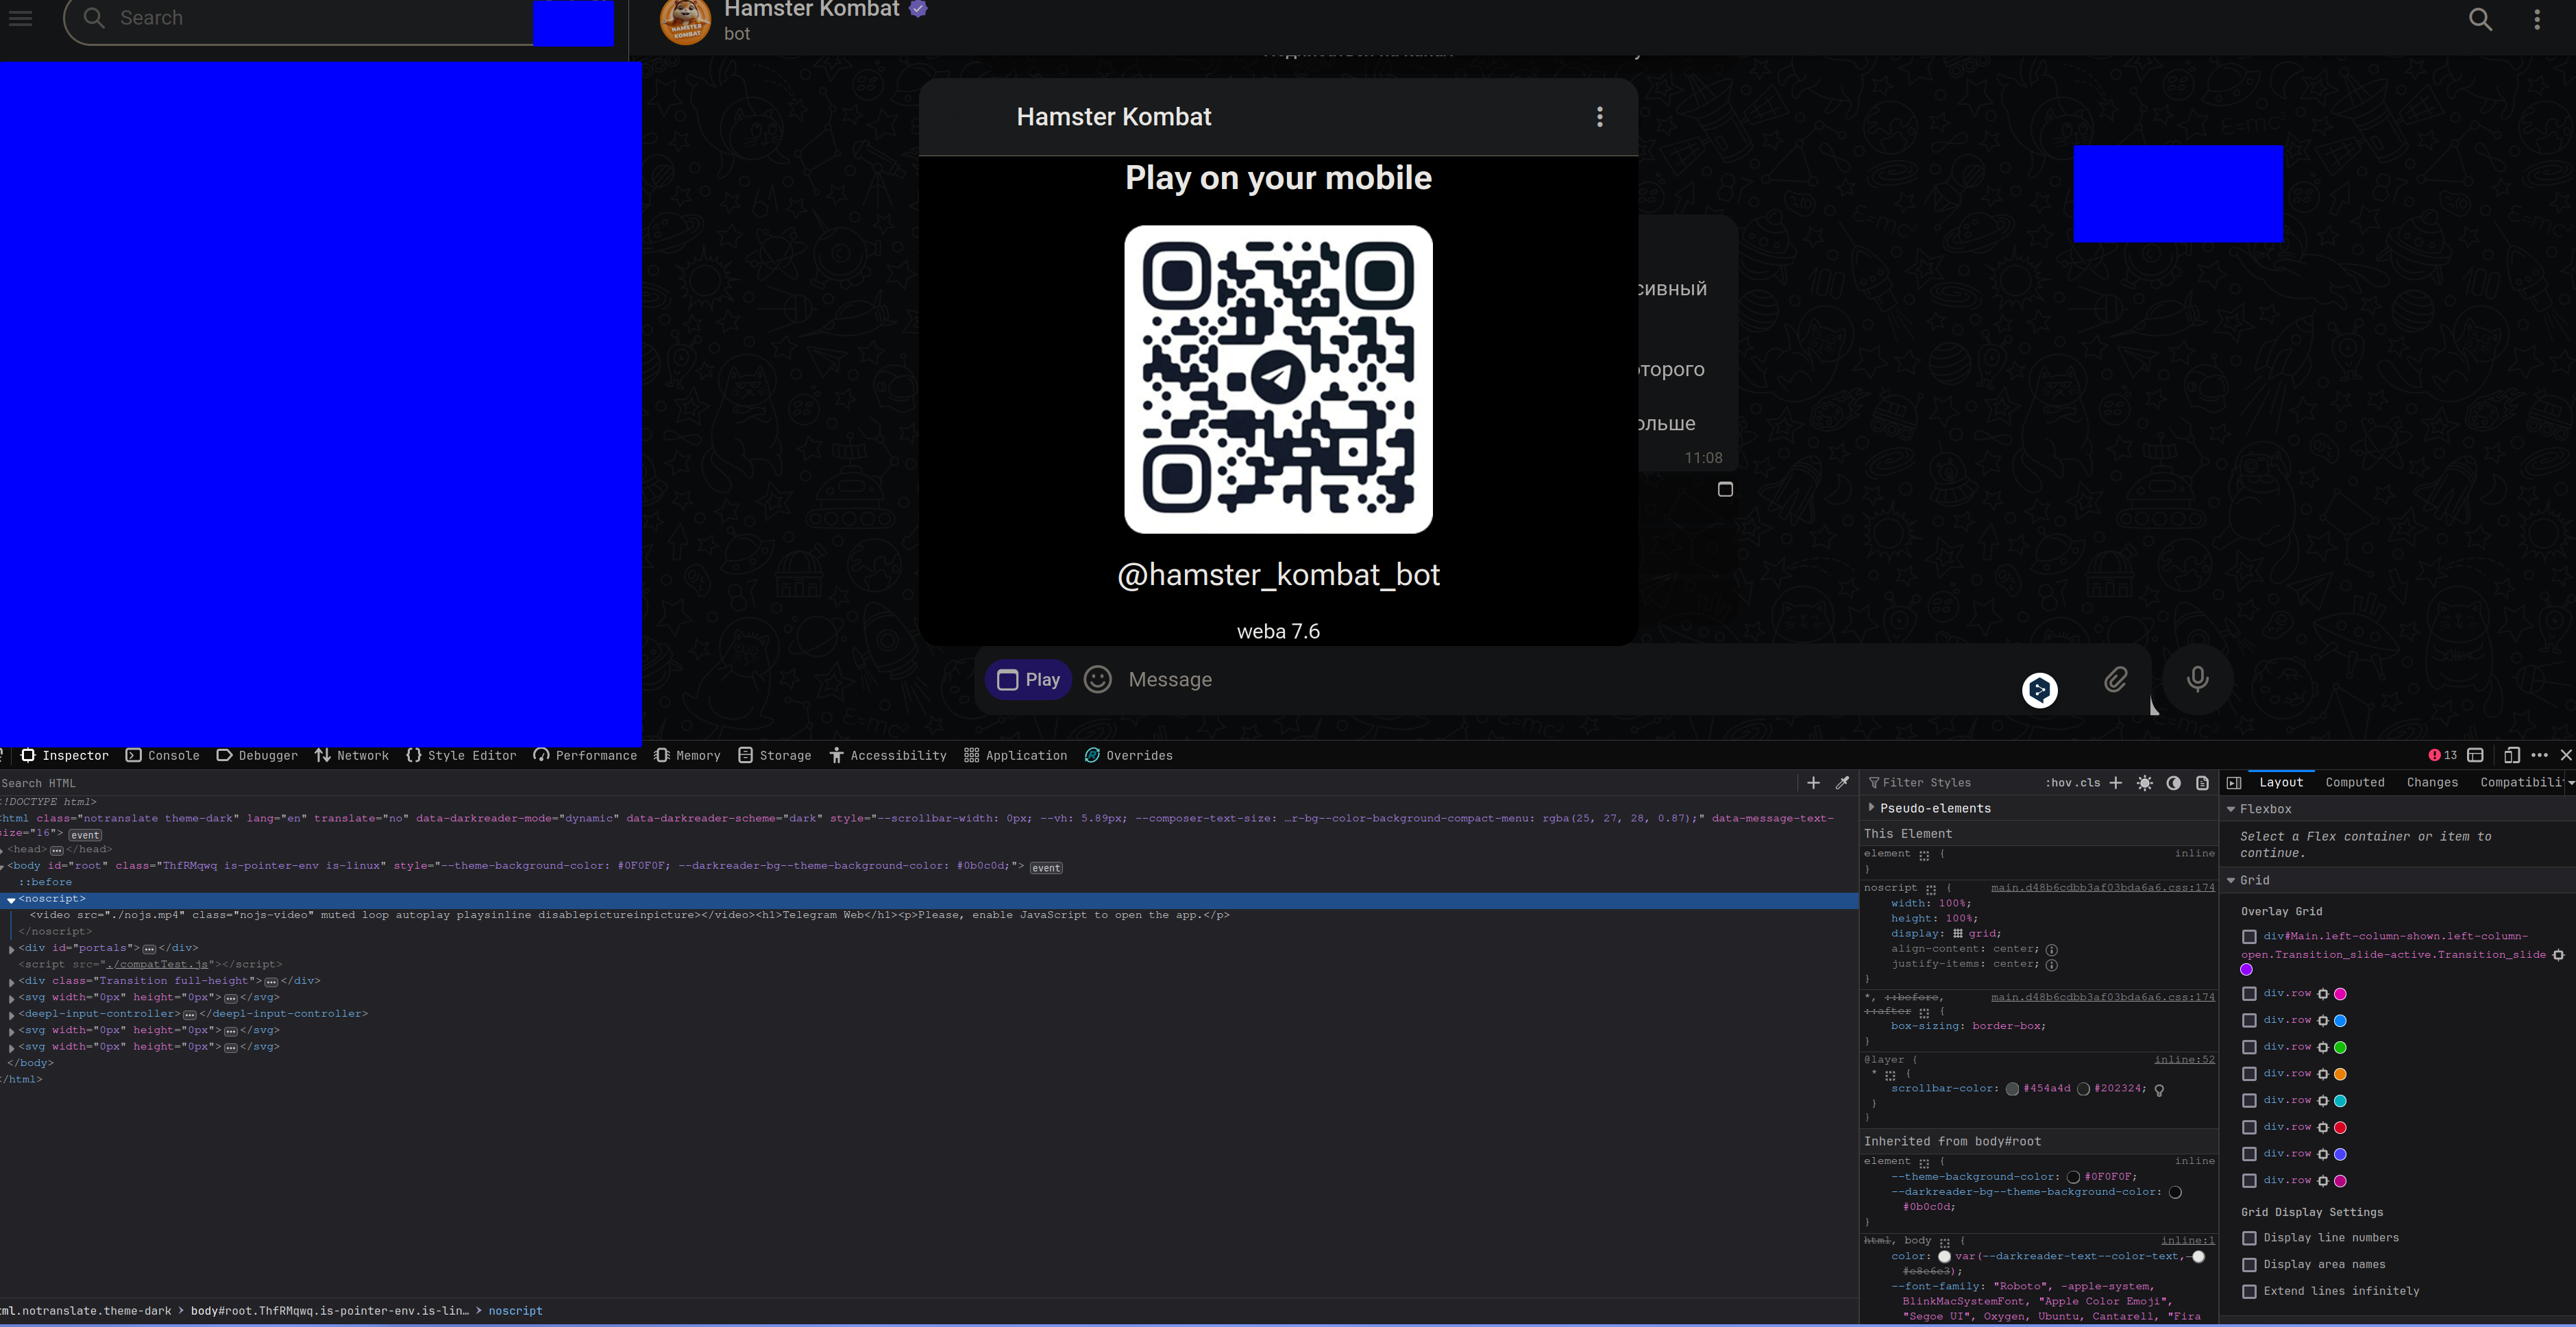Open the Computed sidebar tab

(x=2354, y=783)
